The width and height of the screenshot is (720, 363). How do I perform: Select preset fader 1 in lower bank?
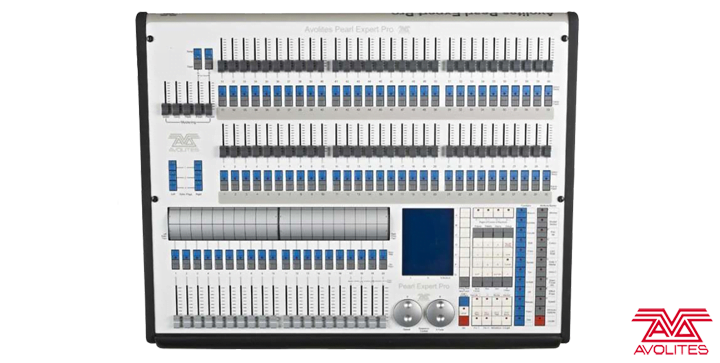(x=224, y=151)
